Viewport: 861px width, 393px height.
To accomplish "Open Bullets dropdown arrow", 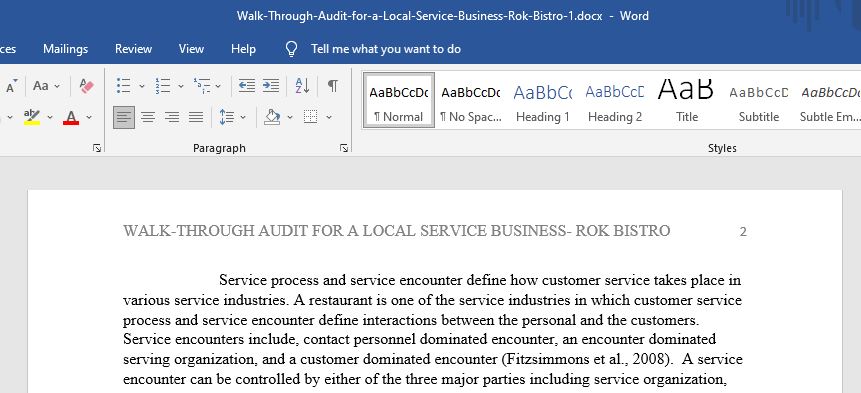I will [142, 86].
